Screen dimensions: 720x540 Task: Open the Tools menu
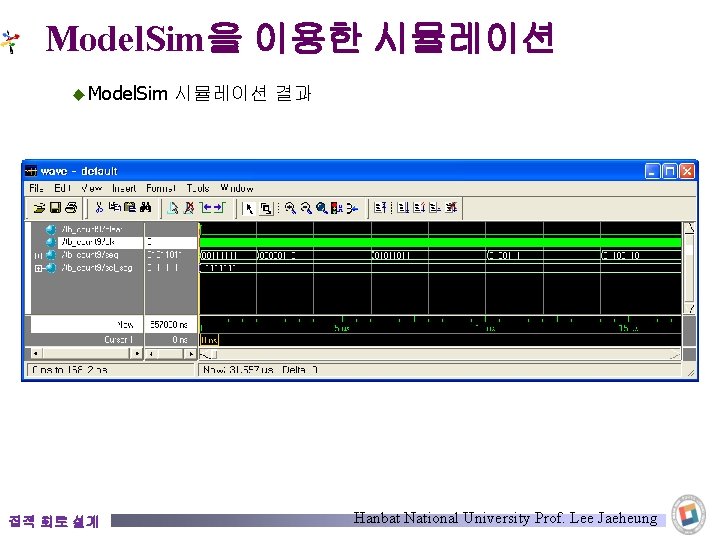[x=198, y=188]
